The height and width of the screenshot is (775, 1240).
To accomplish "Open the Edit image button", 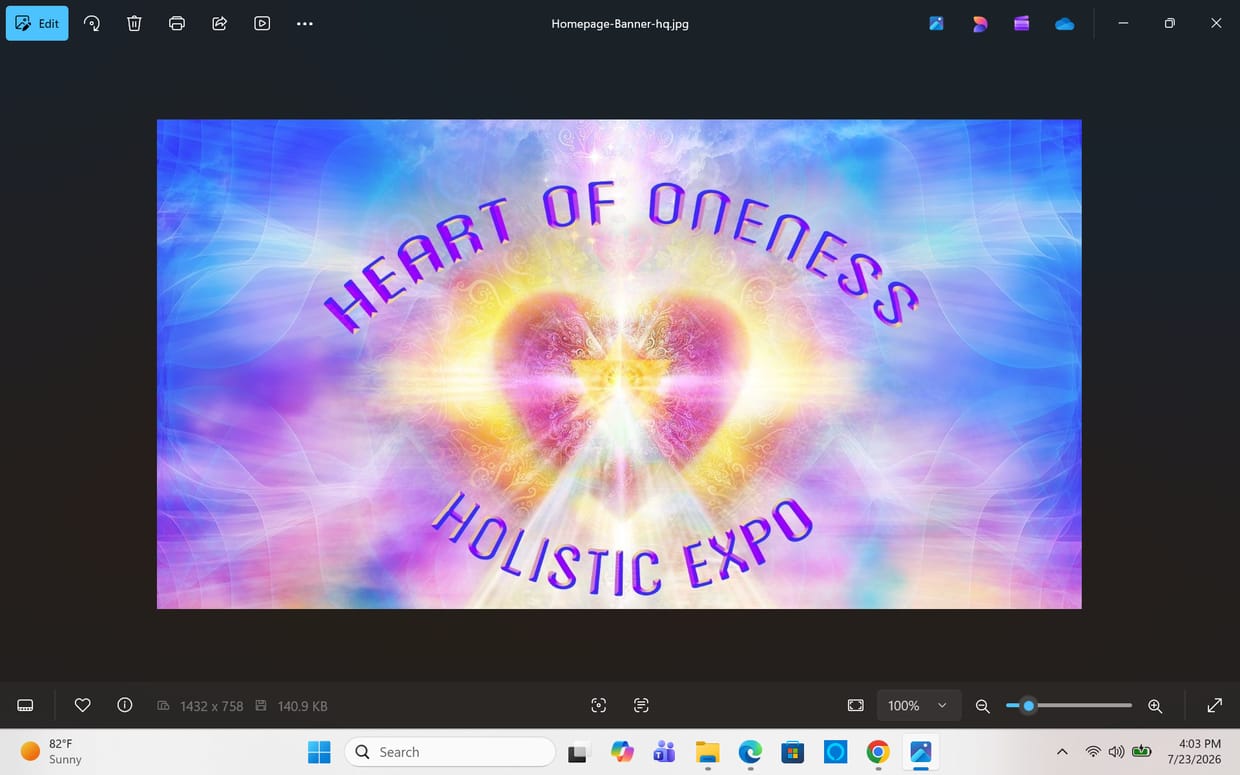I will click(37, 23).
